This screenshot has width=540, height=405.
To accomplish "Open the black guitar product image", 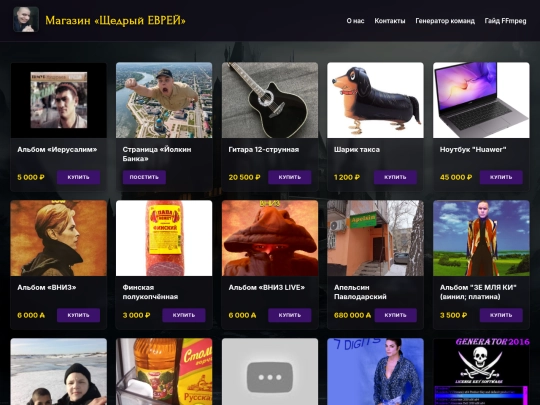I will (270, 100).
